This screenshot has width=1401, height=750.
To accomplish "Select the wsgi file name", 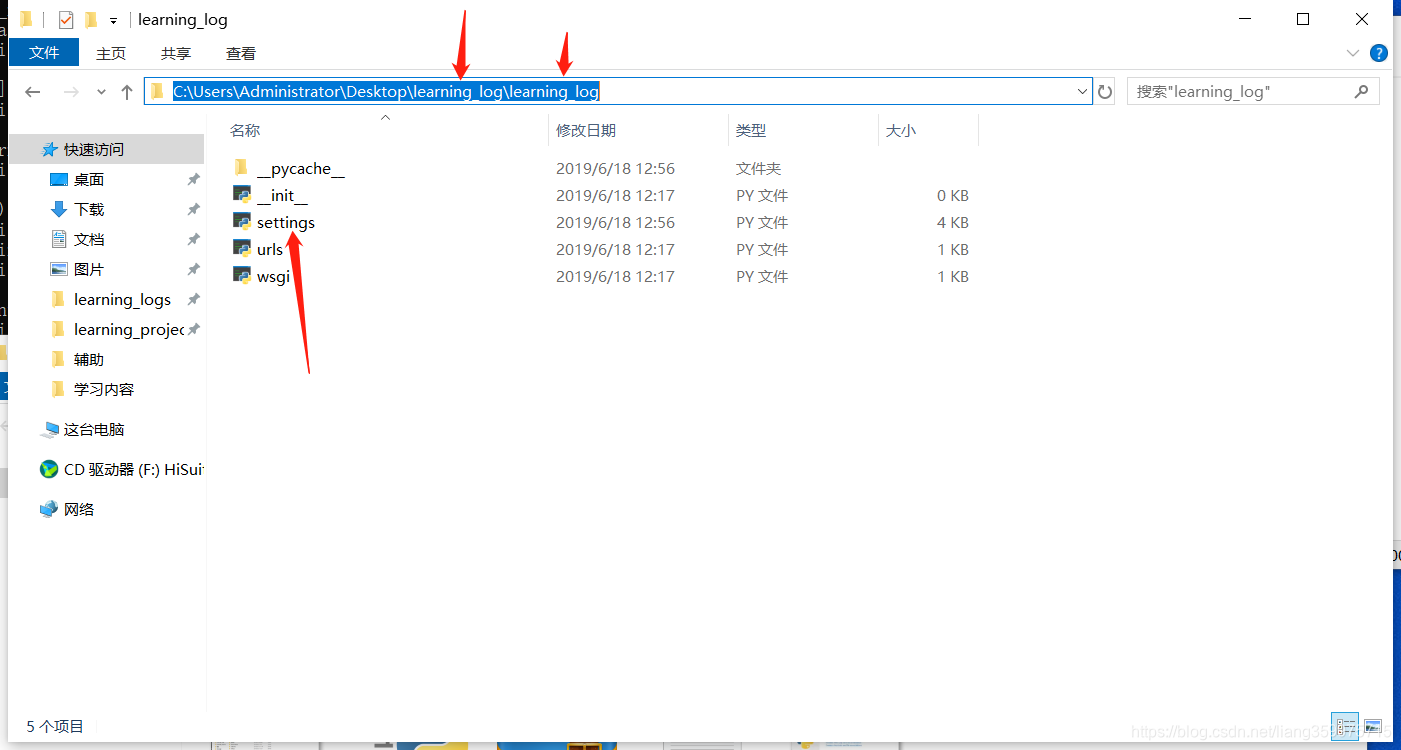I will [x=273, y=276].
